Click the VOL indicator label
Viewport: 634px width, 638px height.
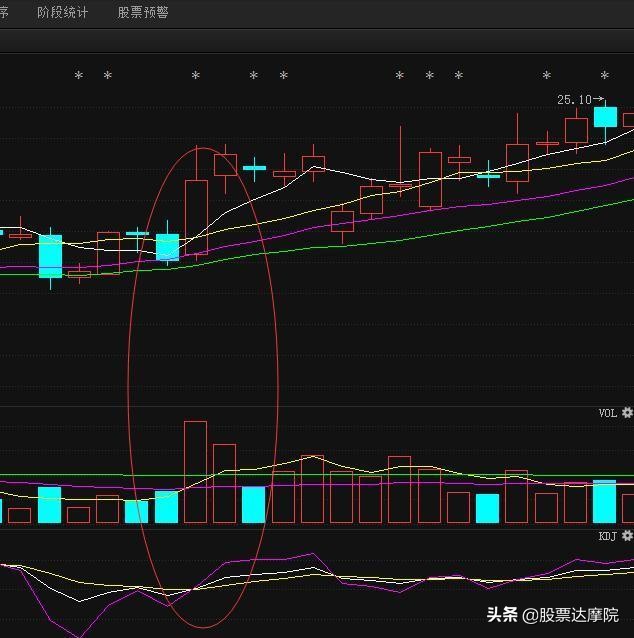point(608,413)
